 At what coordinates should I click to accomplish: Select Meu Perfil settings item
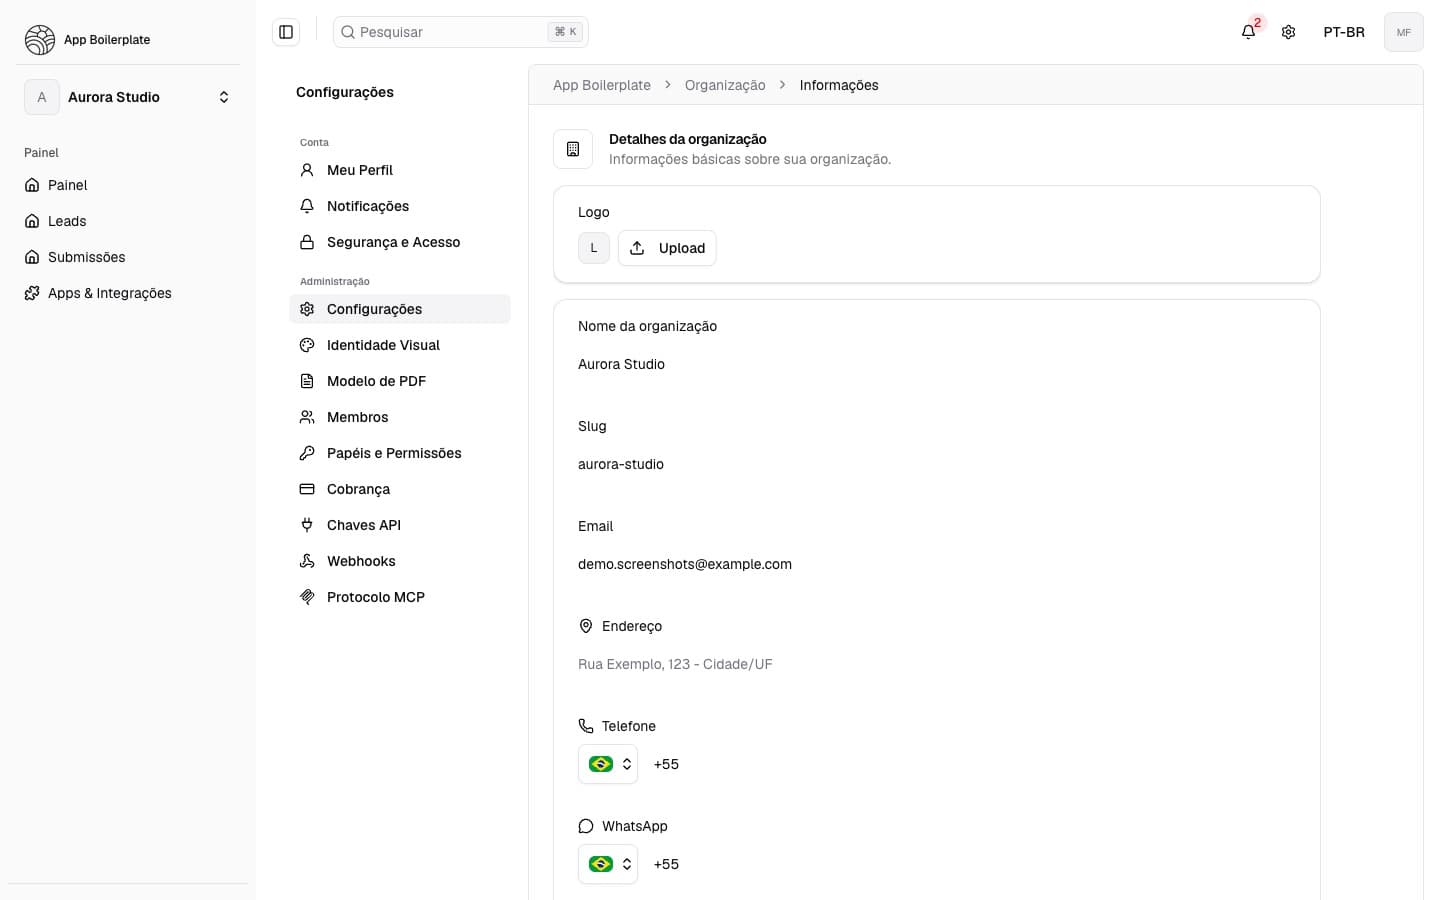click(400, 170)
